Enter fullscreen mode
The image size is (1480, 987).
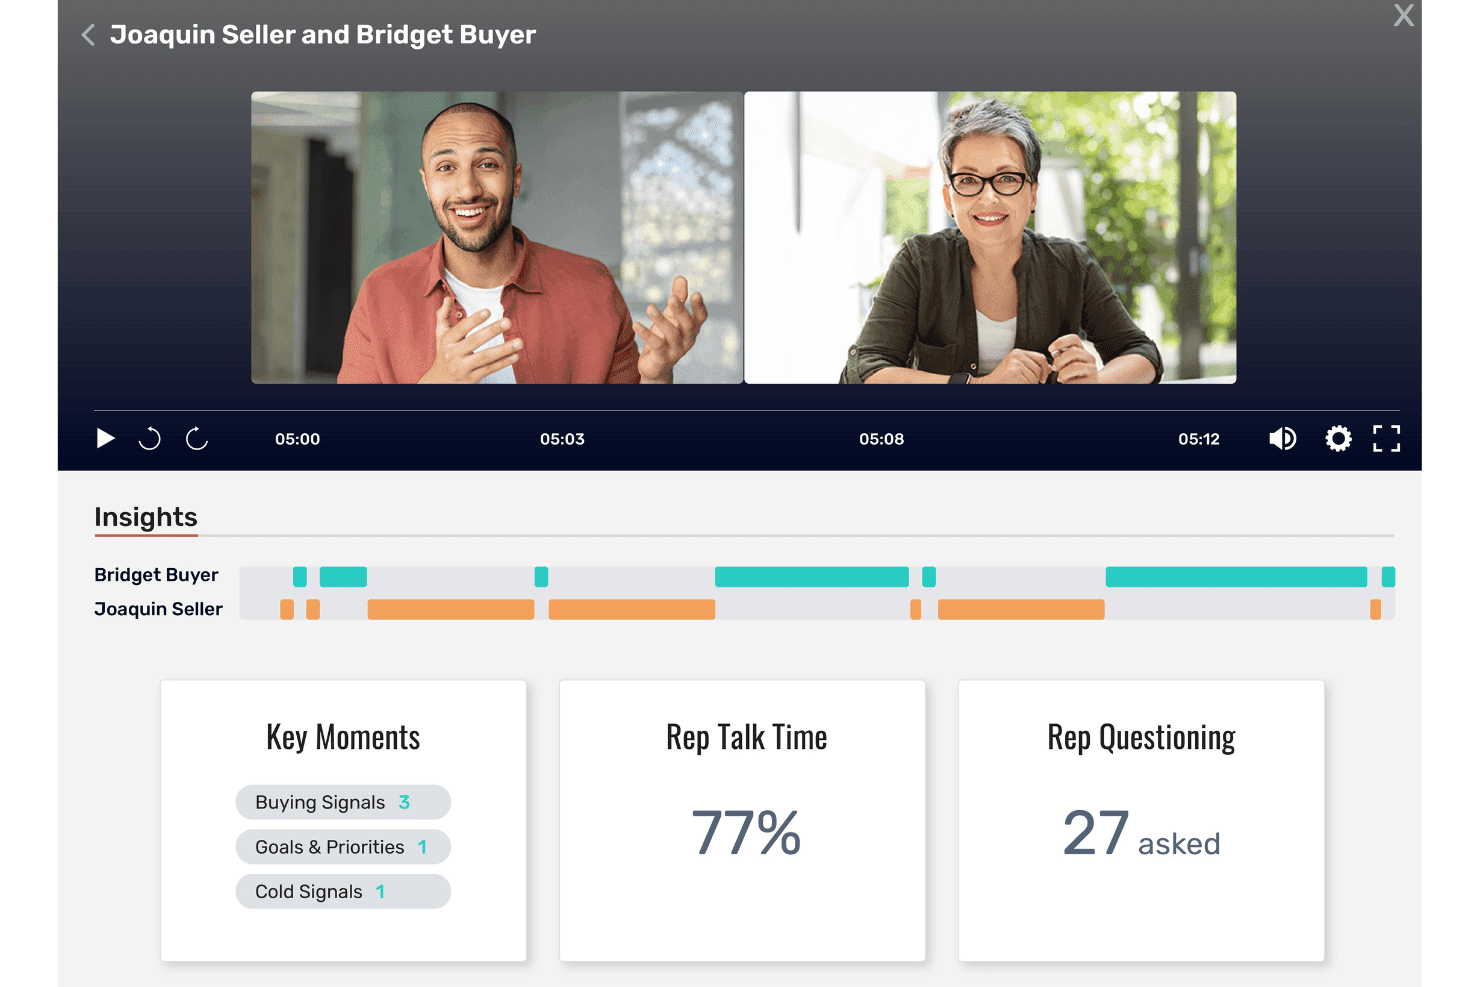click(1386, 438)
